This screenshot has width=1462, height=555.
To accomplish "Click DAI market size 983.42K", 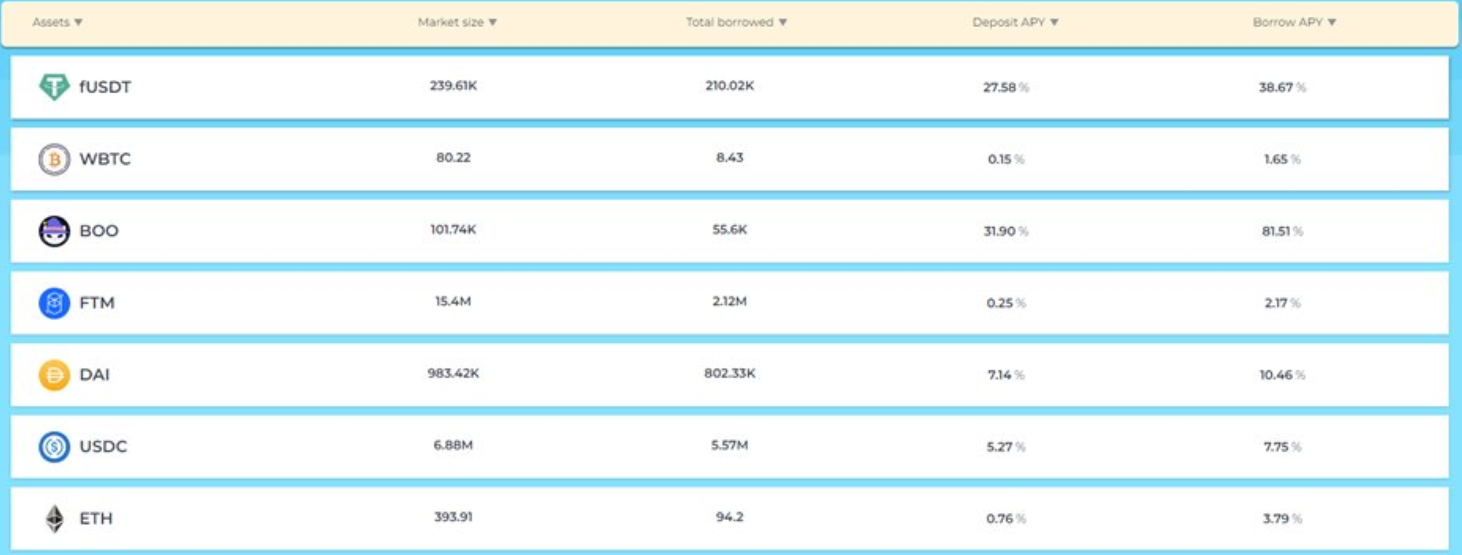I will (x=453, y=374).
